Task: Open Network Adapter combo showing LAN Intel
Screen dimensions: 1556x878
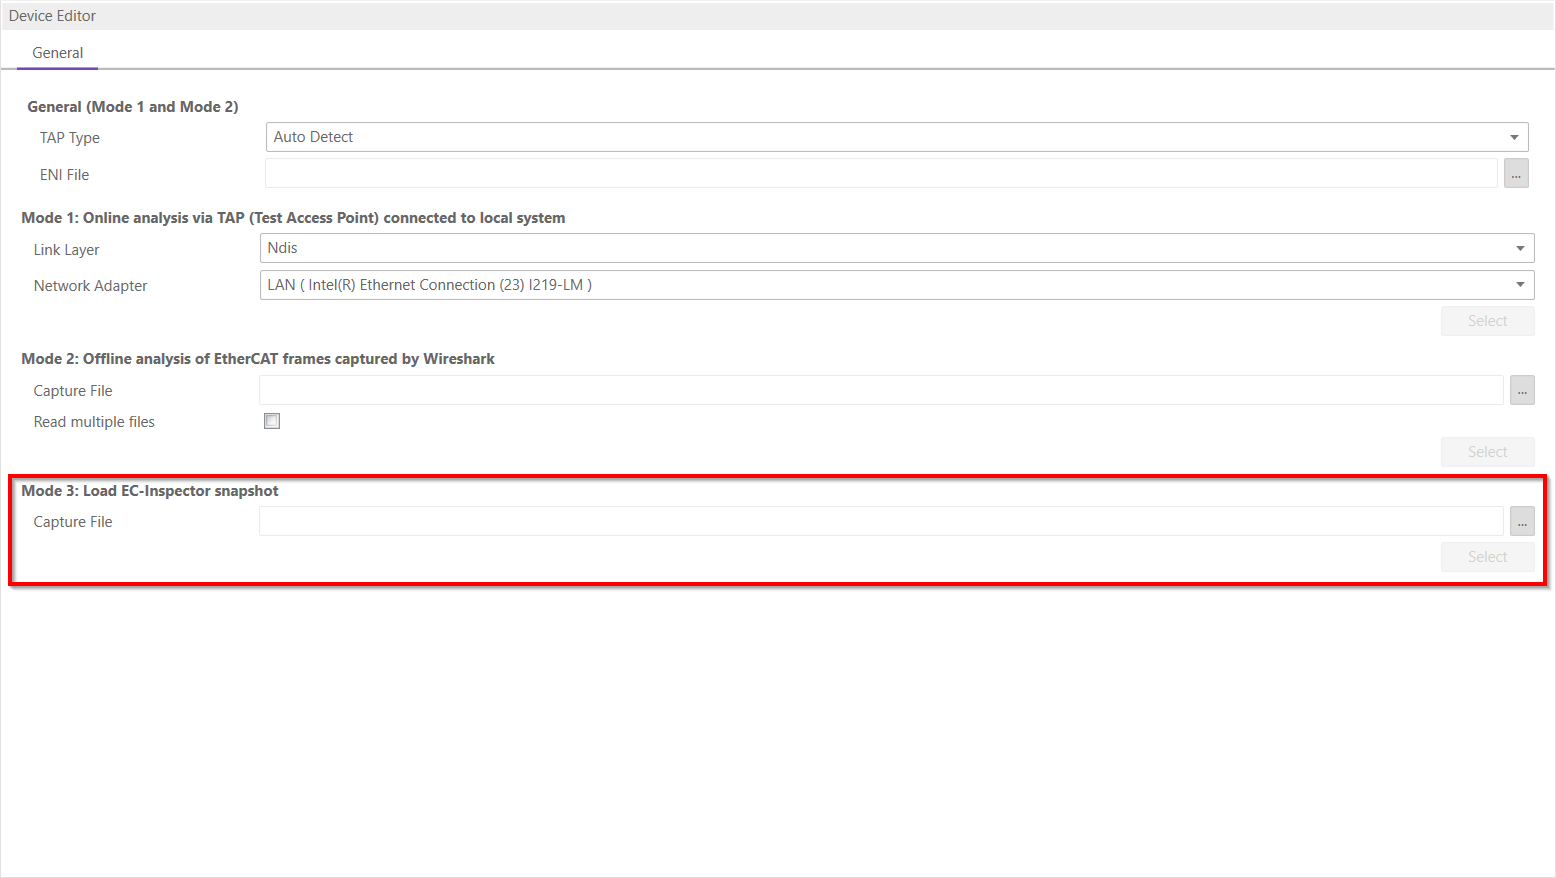Action: pos(880,285)
